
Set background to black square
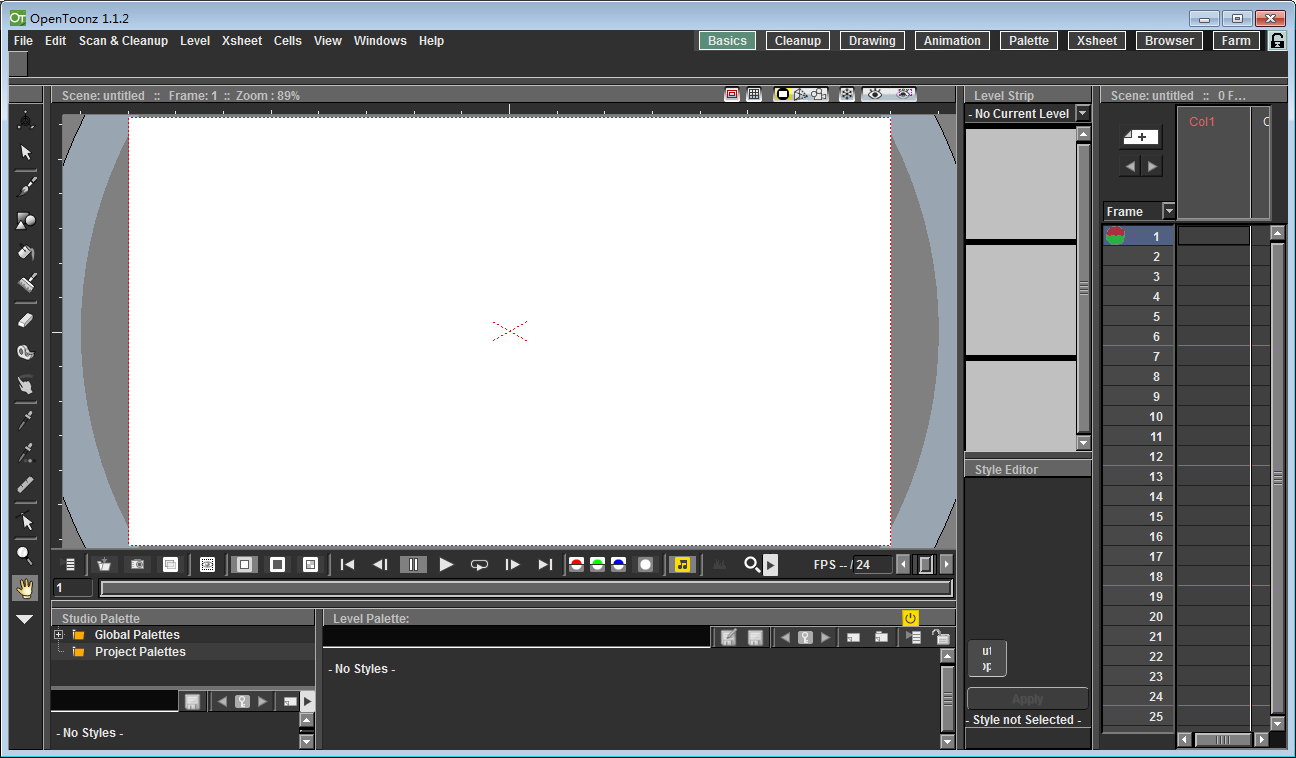[277, 564]
